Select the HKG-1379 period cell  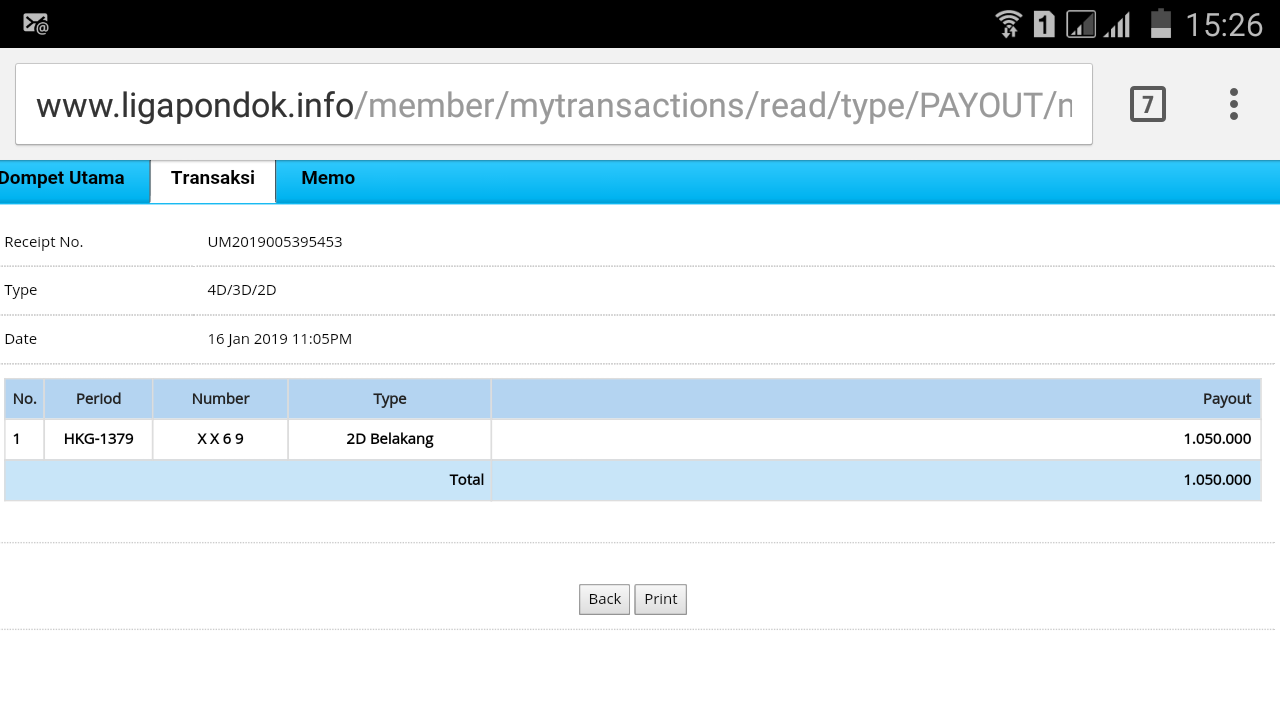coord(98,439)
